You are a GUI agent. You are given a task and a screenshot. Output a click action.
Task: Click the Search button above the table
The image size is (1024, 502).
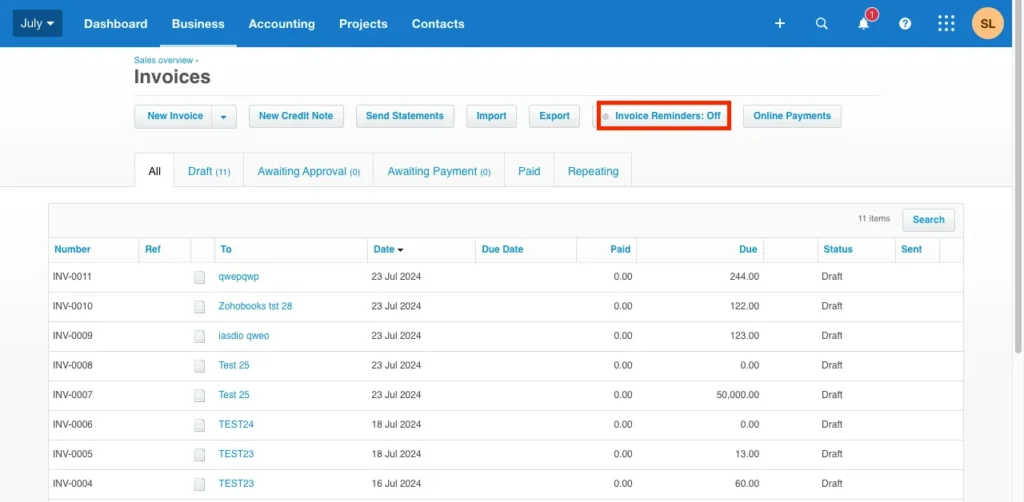(928, 220)
